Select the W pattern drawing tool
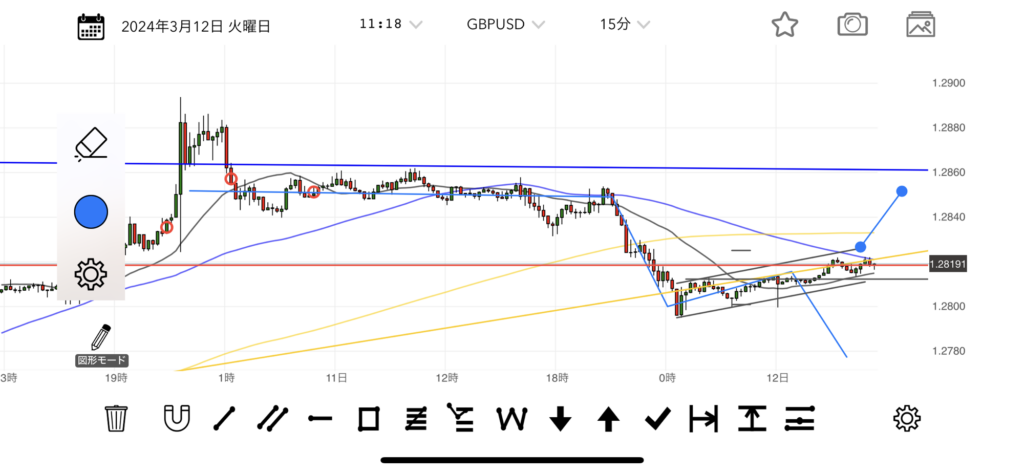This screenshot has height=473, width=1024. point(512,419)
